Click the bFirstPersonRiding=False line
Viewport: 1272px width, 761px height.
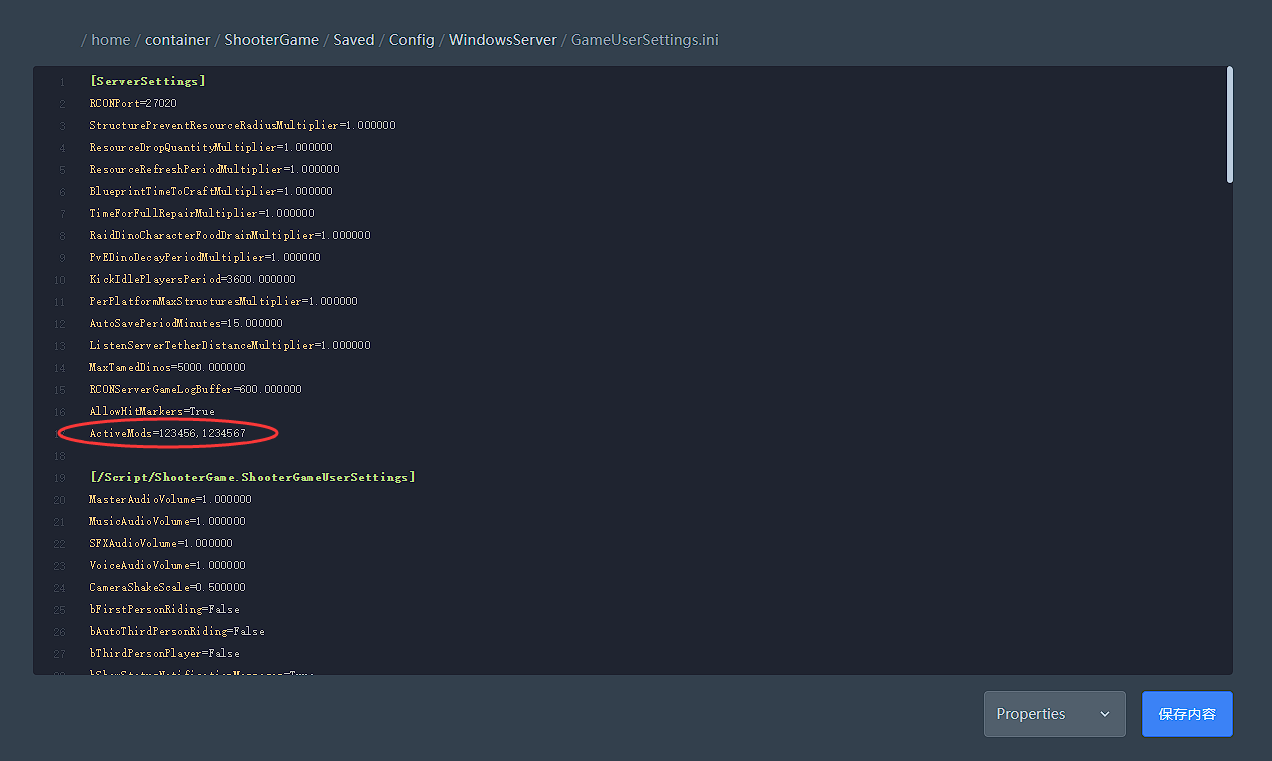coord(164,609)
